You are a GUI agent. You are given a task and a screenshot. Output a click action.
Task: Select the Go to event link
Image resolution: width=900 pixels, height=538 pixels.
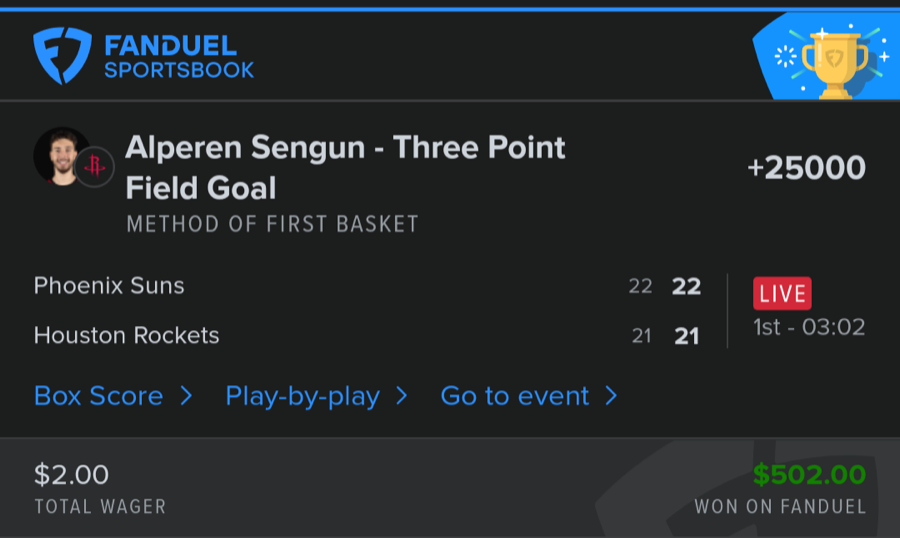coord(514,396)
